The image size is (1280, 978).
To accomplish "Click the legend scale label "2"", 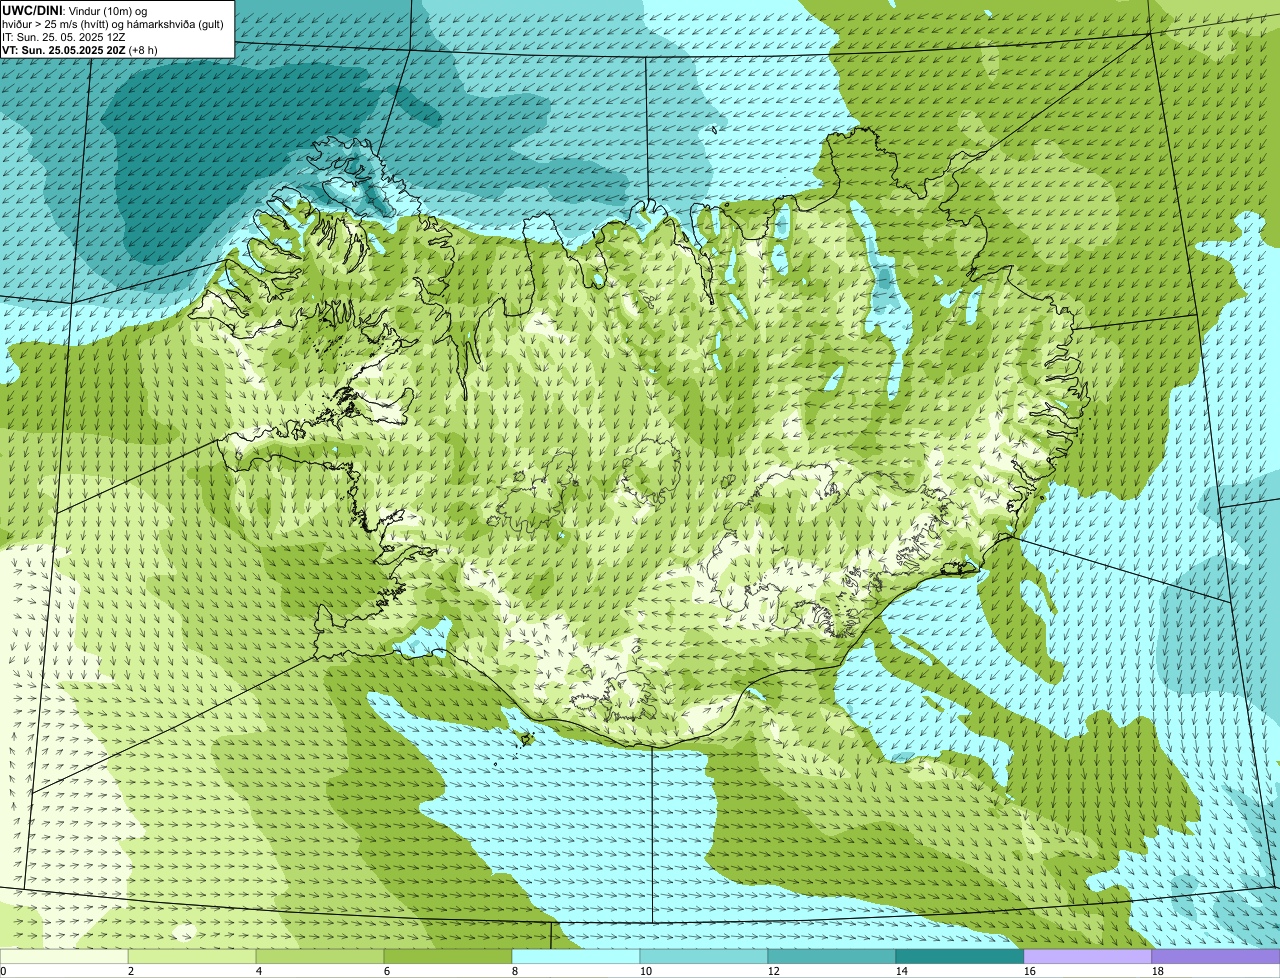I will [x=131, y=971].
